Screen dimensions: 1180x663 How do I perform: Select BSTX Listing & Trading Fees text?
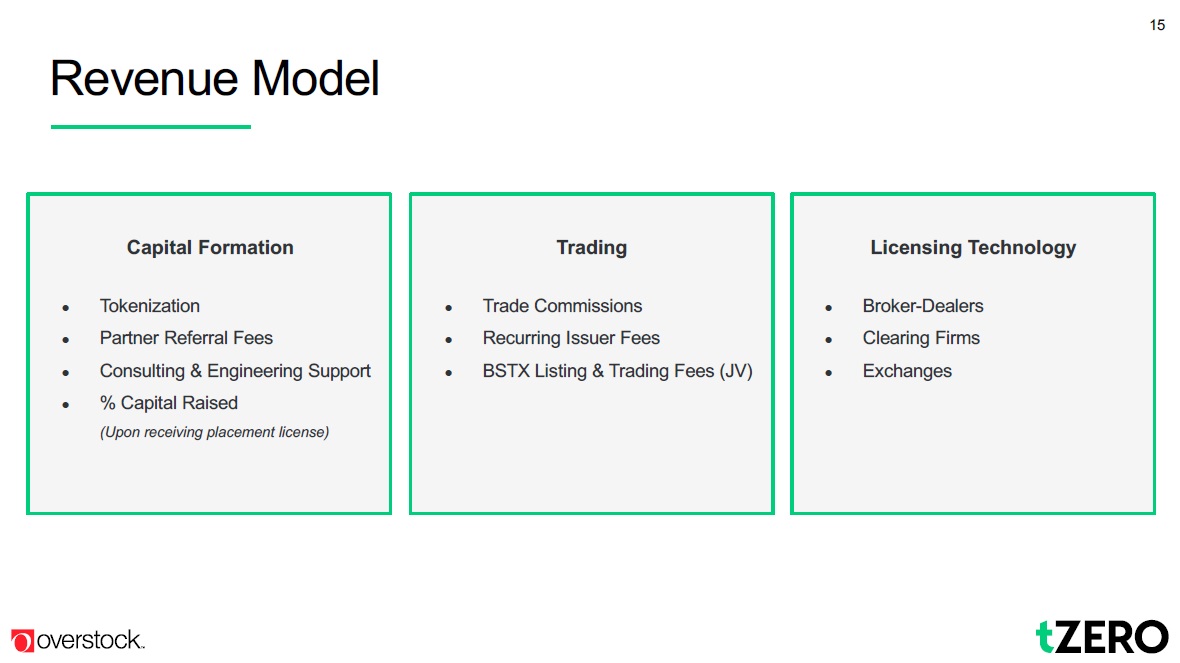pyautogui.click(x=617, y=371)
